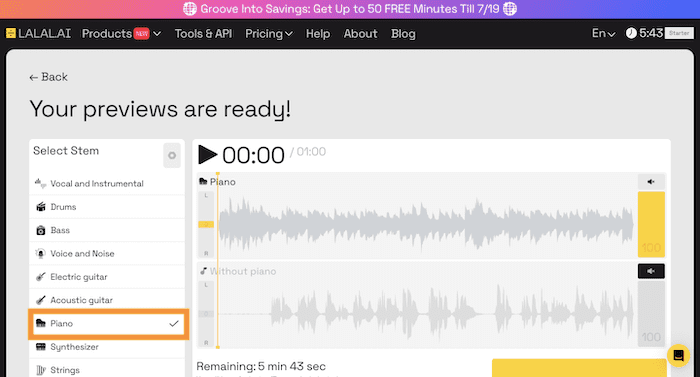Screen dimensions: 700x377
Task: Toggle the checked Piano stem option
Action: click(108, 323)
